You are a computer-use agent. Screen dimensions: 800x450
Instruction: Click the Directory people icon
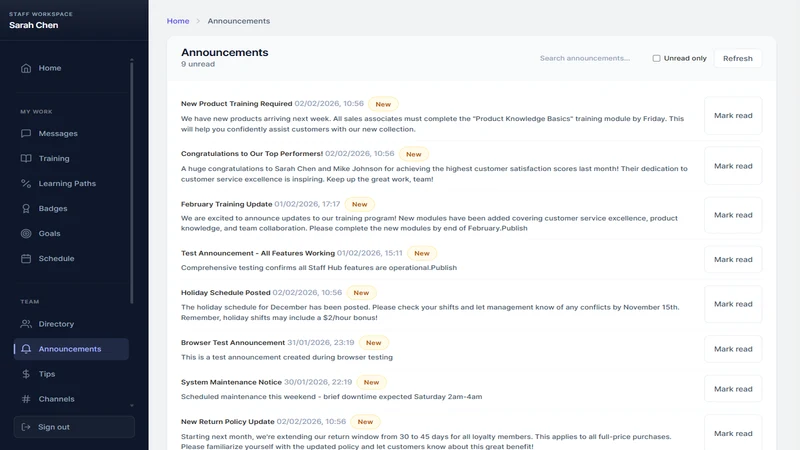[x=26, y=323]
